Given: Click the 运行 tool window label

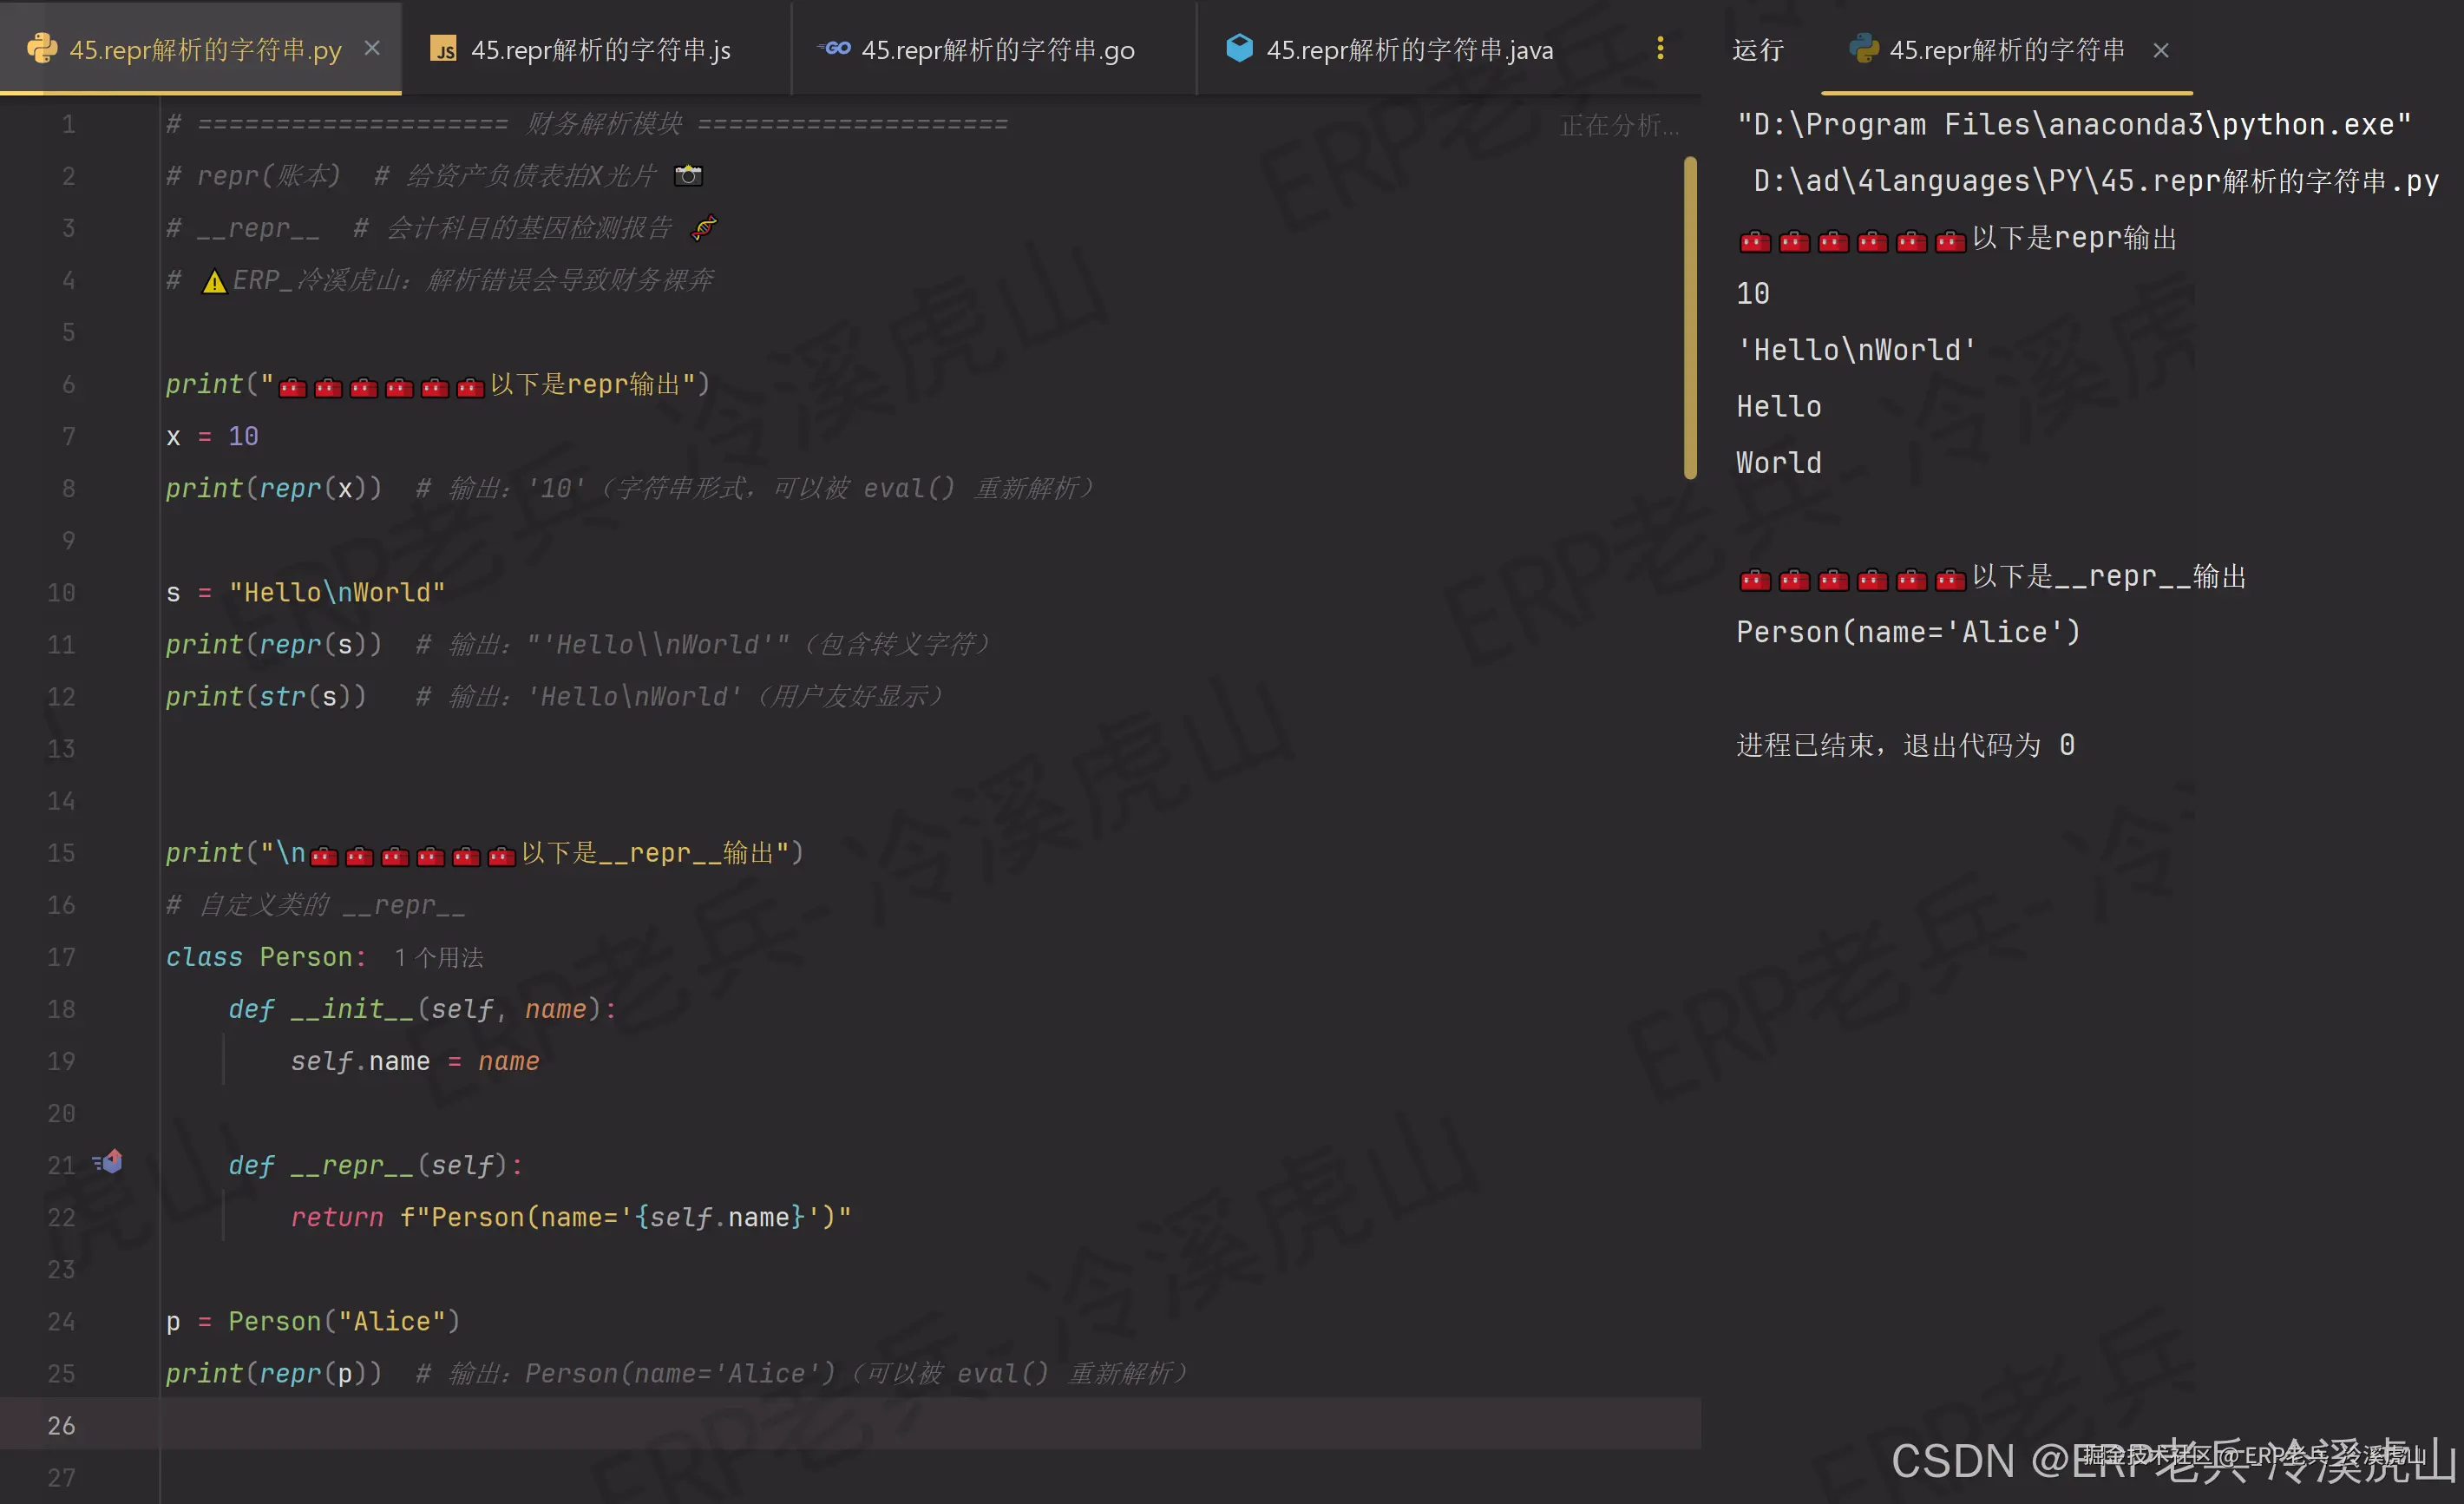Looking at the screenshot, I should coord(1757,50).
